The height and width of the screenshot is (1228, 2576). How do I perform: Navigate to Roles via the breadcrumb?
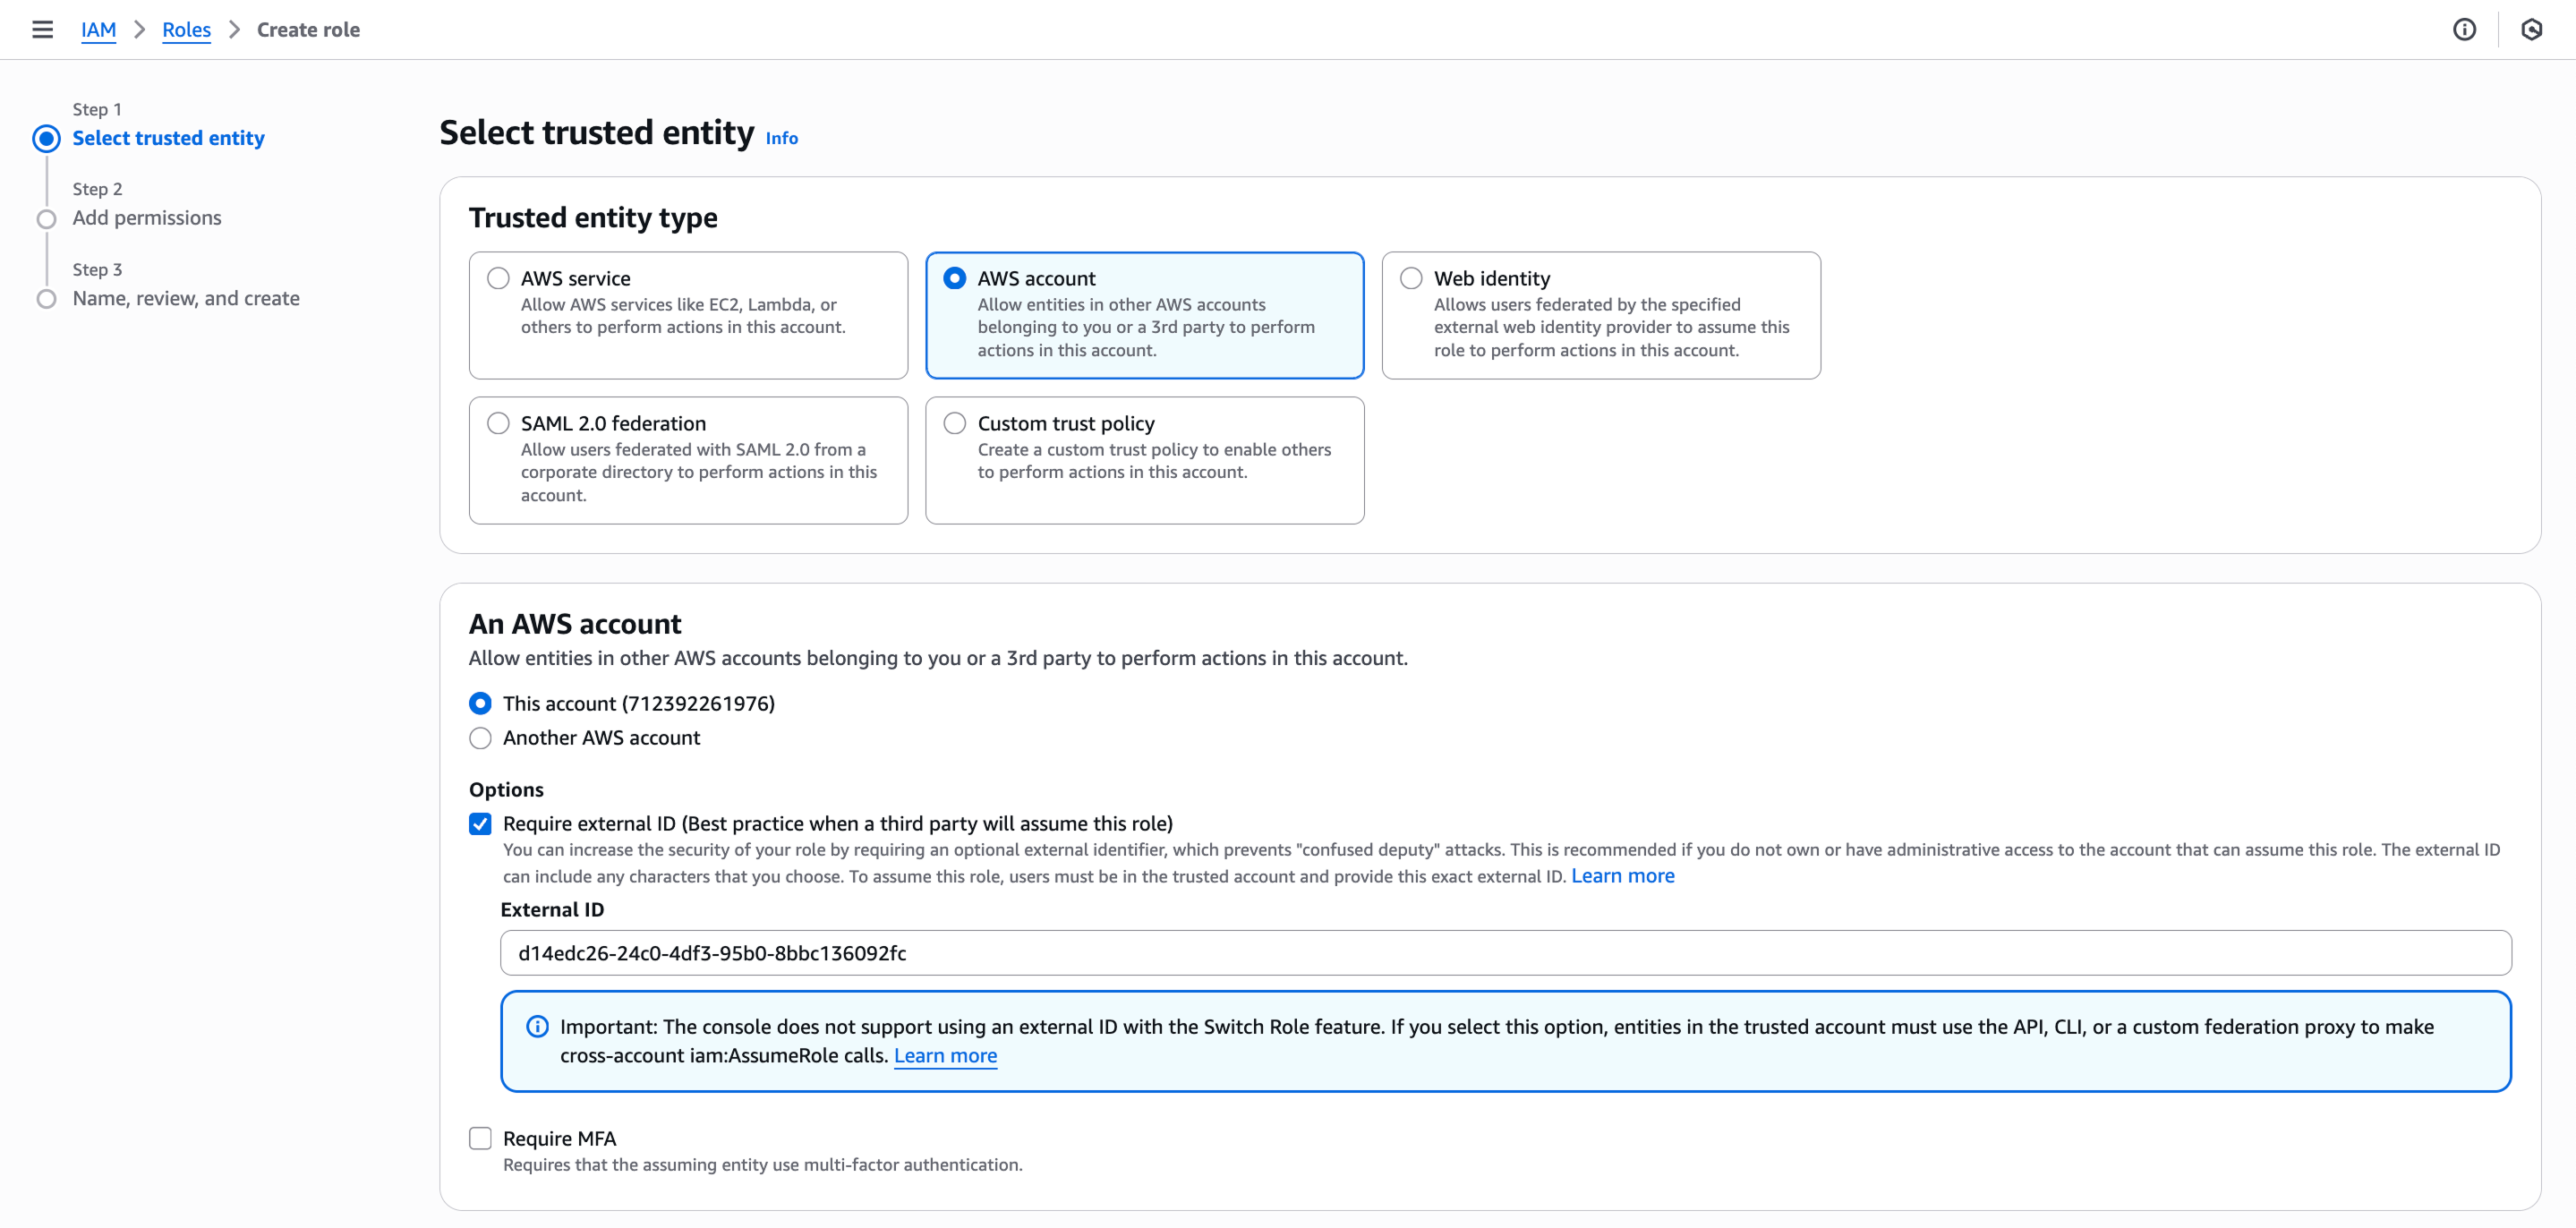(186, 29)
